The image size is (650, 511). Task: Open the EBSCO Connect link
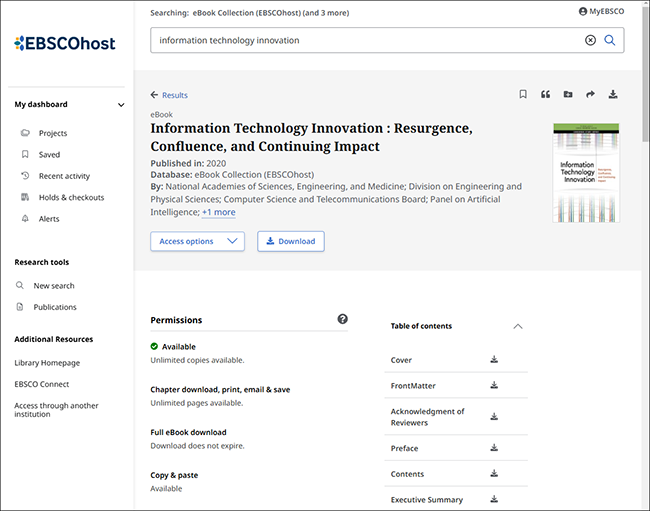click(42, 384)
